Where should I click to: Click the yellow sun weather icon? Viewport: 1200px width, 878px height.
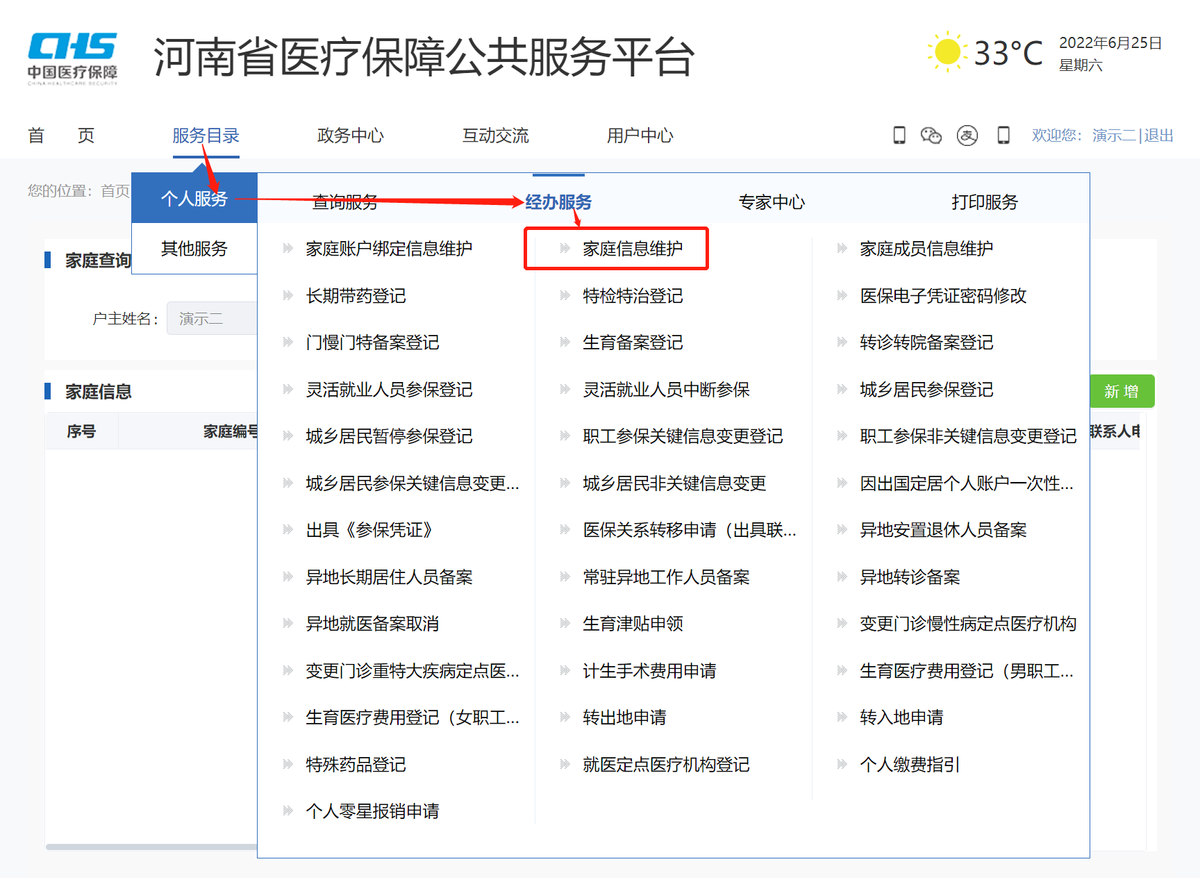(944, 51)
